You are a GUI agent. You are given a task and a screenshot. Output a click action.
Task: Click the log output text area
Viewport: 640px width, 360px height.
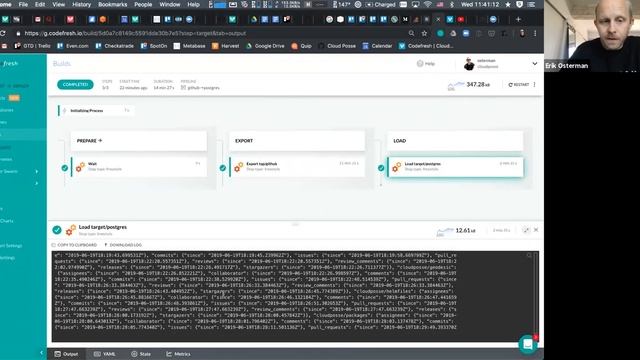coord(295,296)
